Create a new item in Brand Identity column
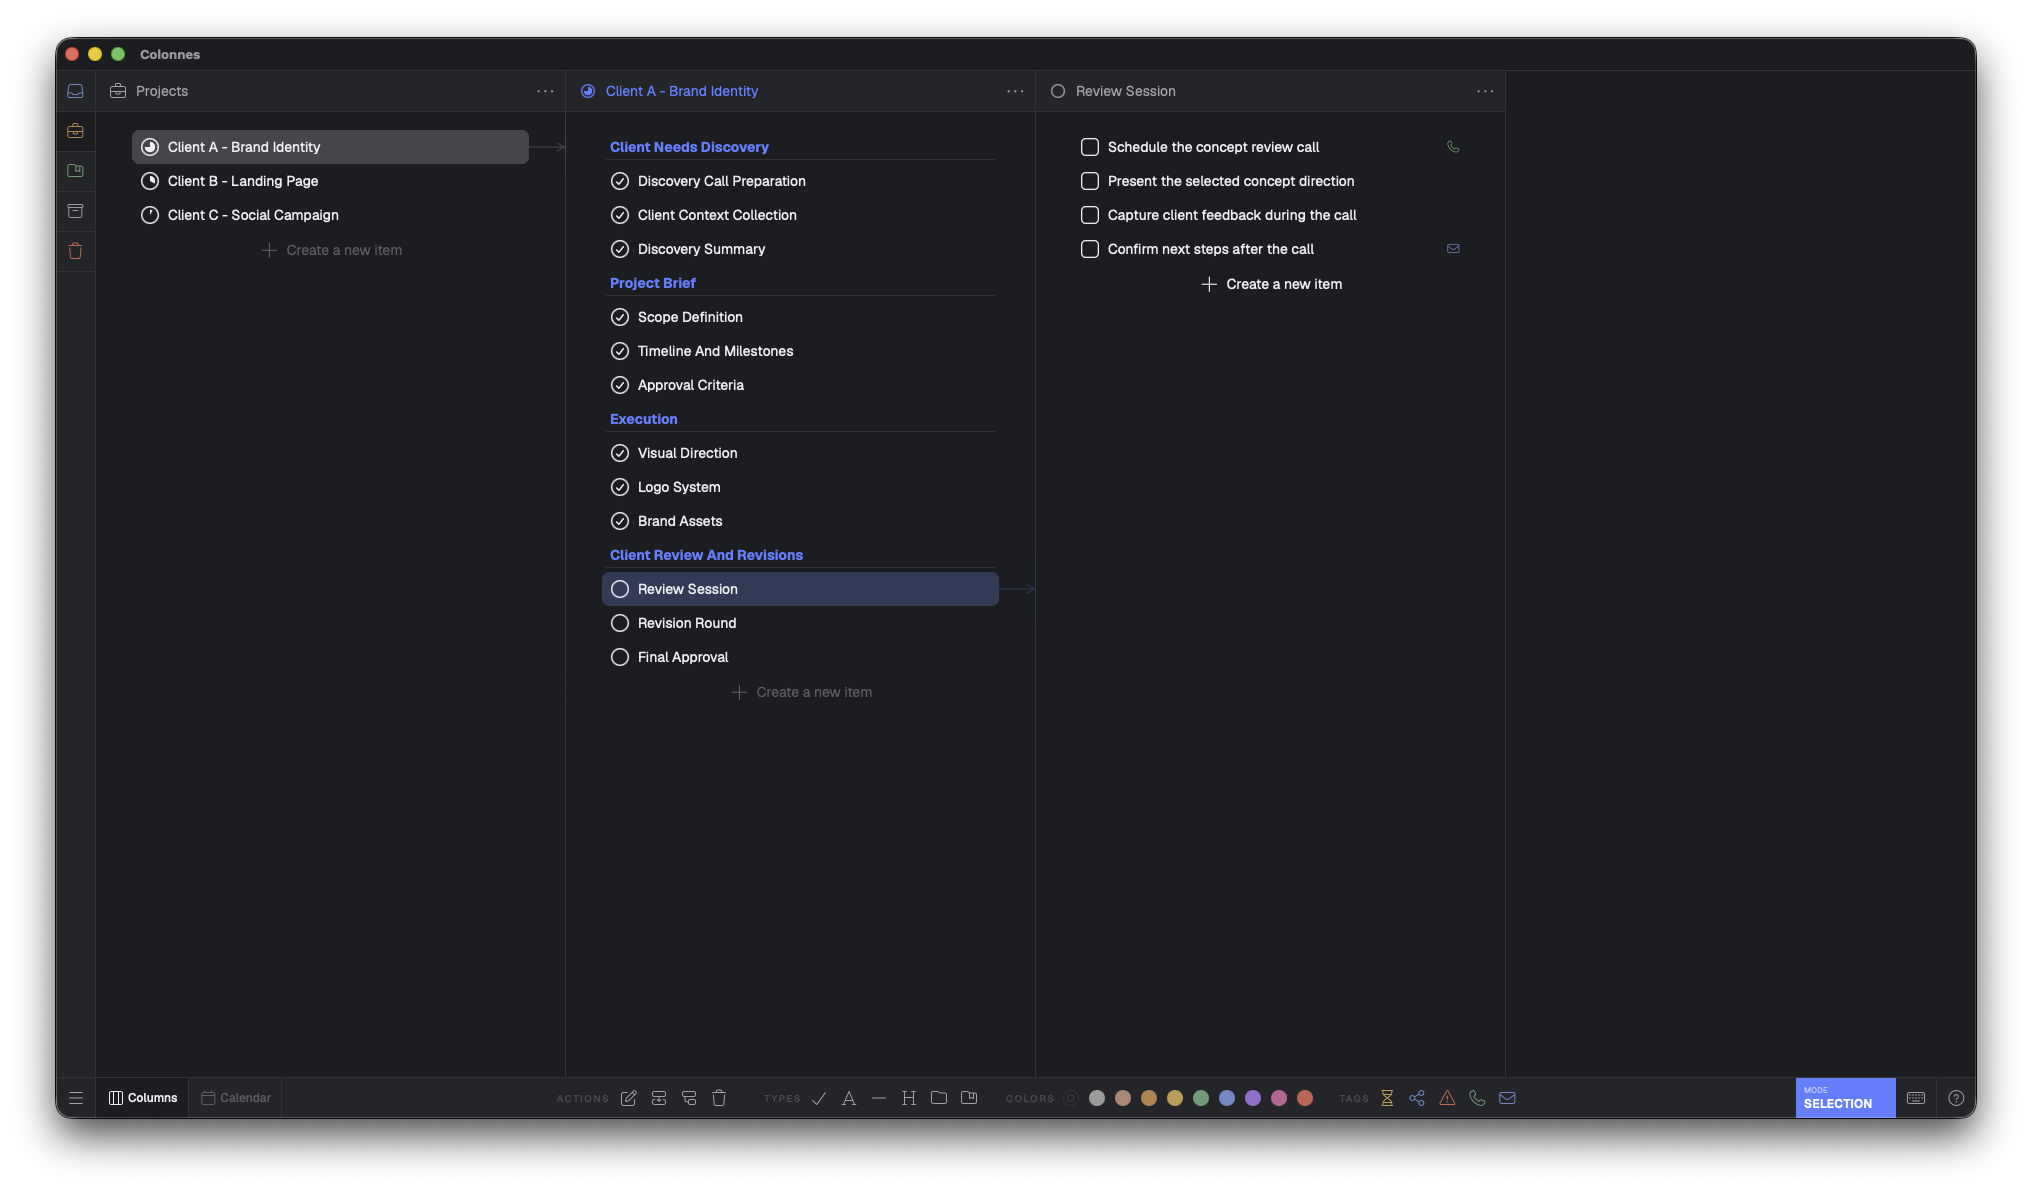2032x1192 pixels. pyautogui.click(x=801, y=692)
